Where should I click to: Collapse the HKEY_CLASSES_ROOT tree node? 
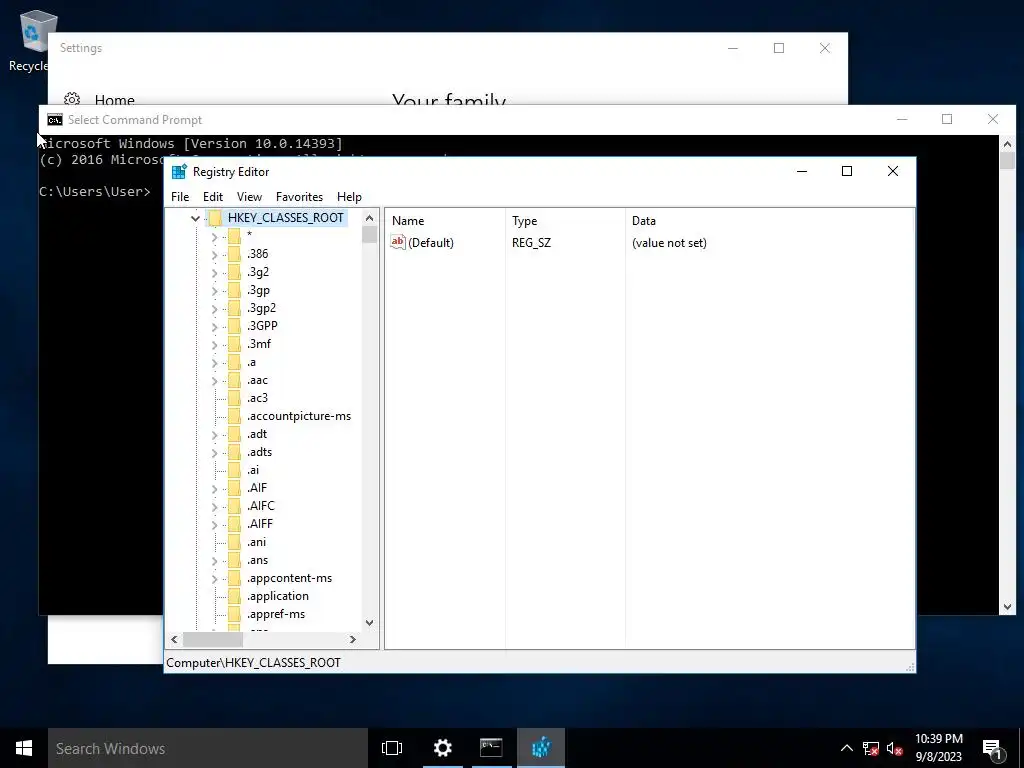point(195,218)
